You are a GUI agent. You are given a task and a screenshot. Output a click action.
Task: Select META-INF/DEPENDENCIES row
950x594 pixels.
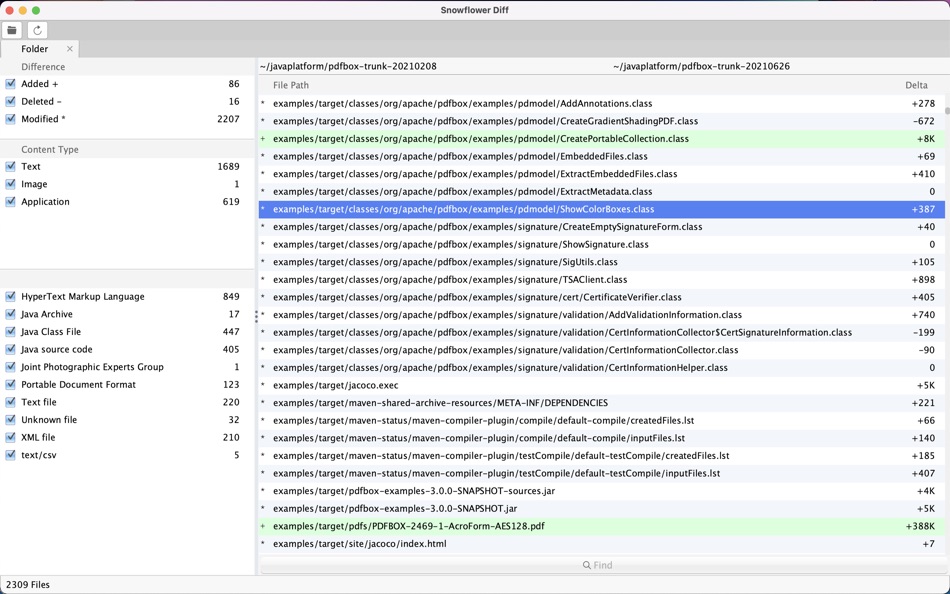(602, 402)
